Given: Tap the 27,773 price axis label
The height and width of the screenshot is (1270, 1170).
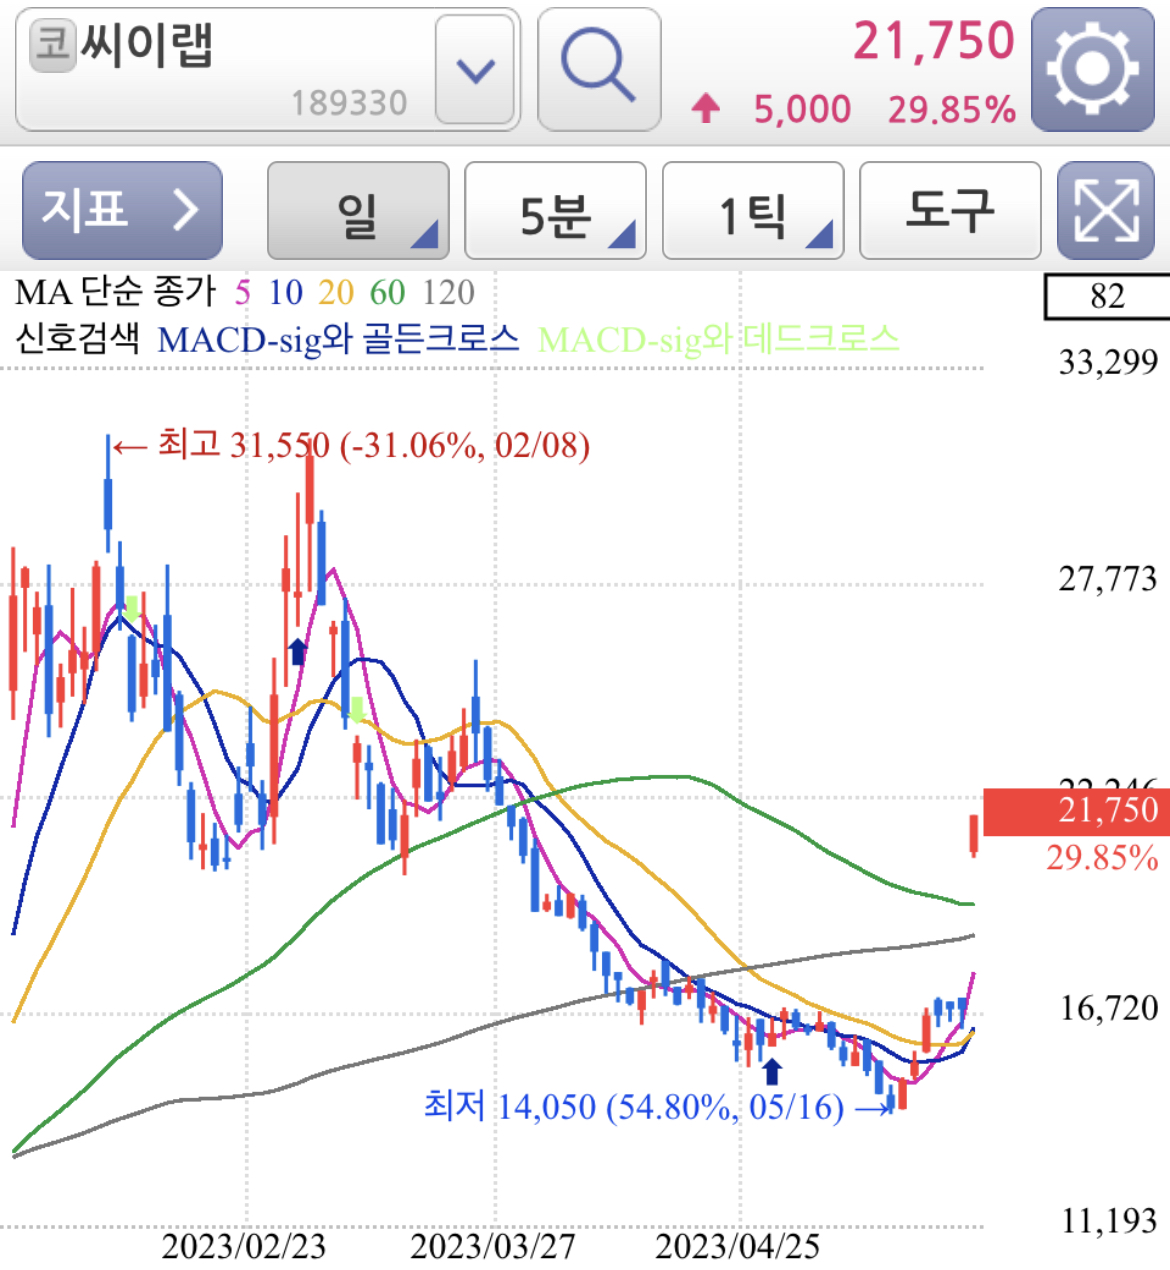Looking at the screenshot, I should coord(1109,579).
